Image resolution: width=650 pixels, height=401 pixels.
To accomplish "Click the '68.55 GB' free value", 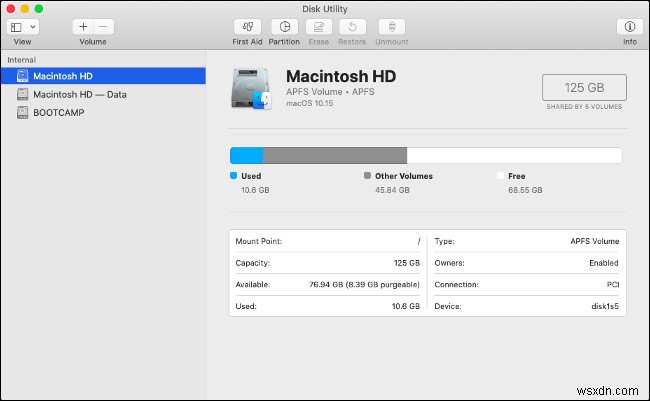I will click(525, 190).
